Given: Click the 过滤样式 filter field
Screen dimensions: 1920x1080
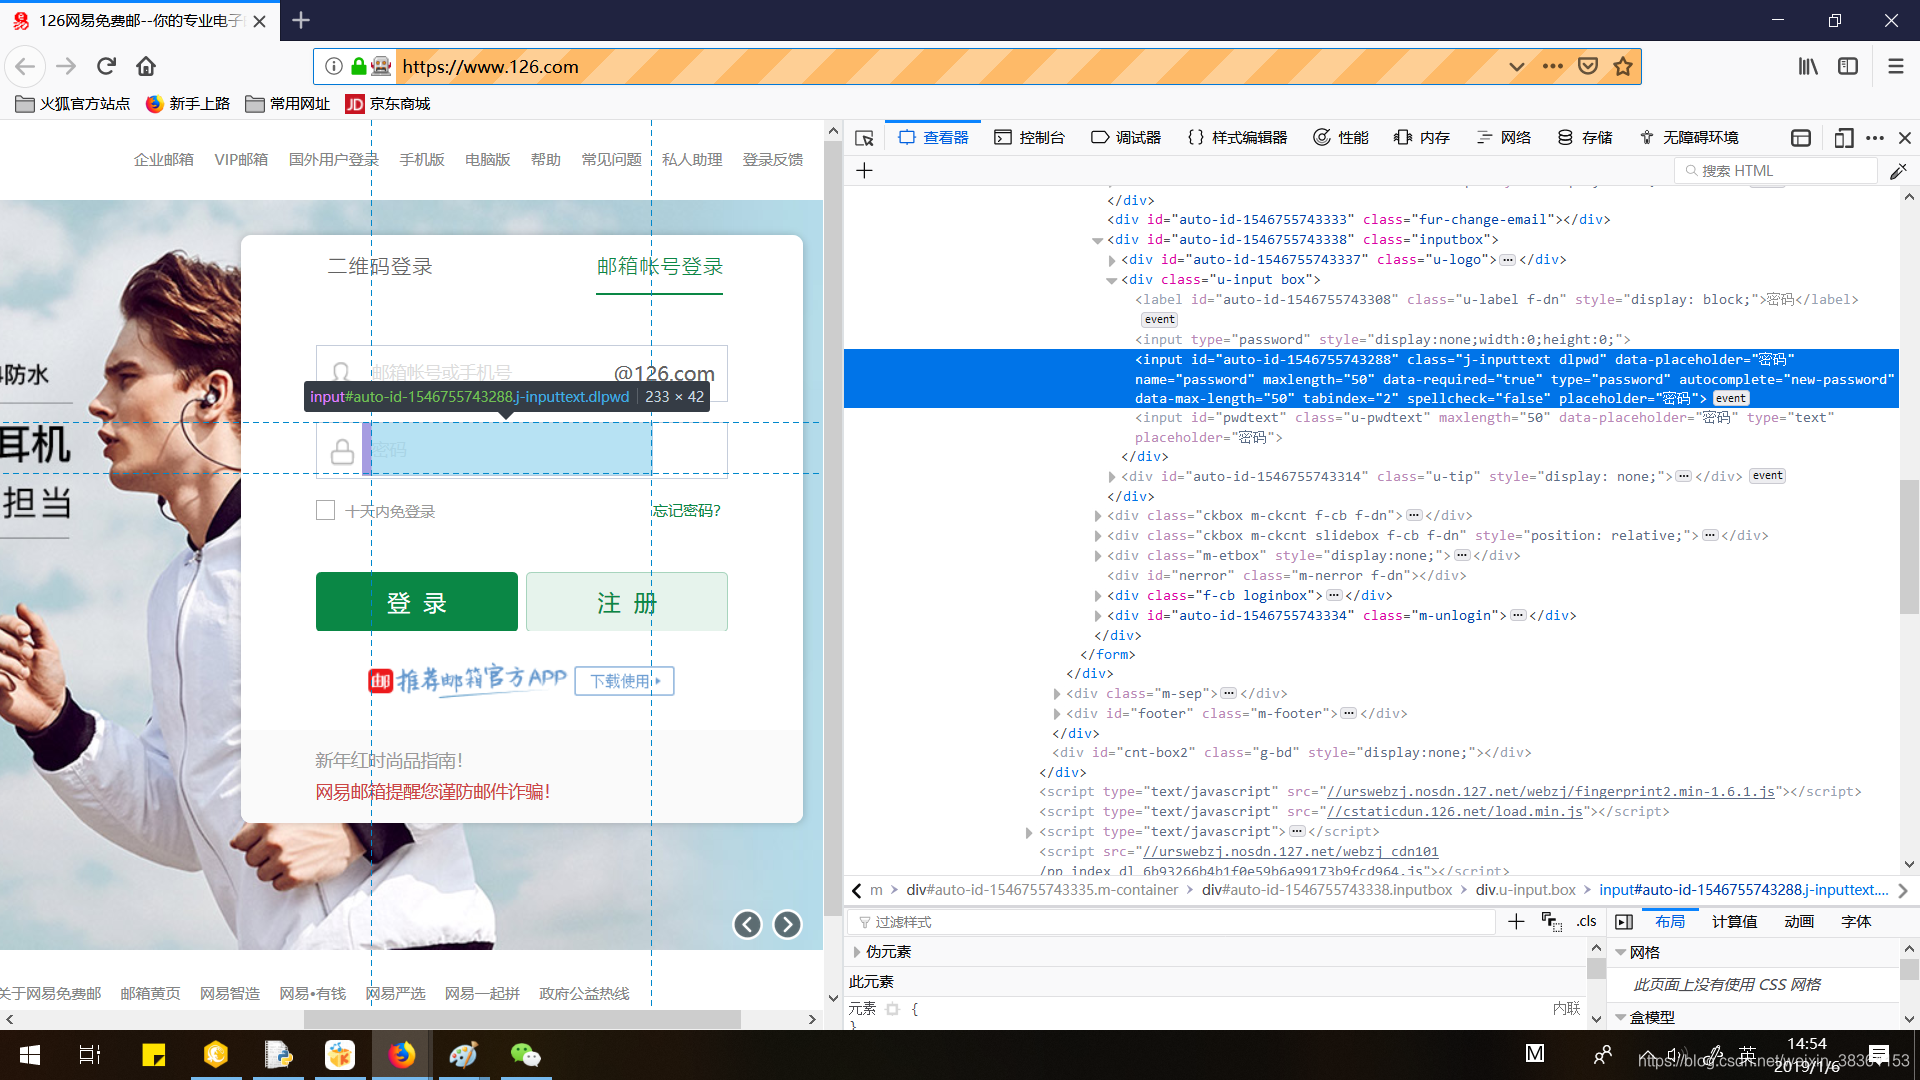Looking at the screenshot, I should click(1172, 921).
